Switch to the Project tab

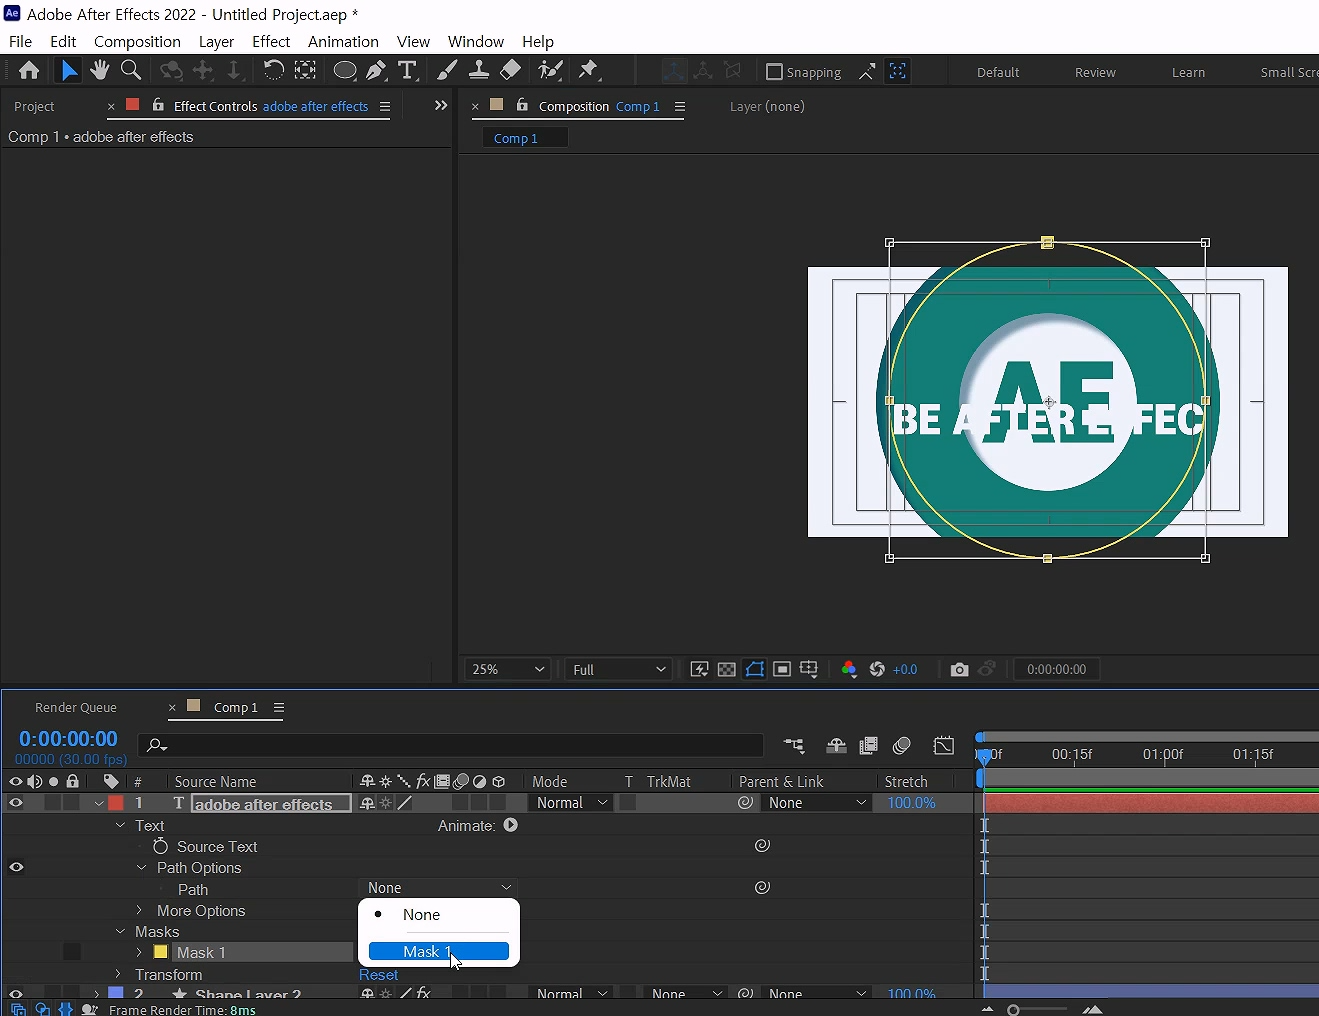pyautogui.click(x=34, y=106)
